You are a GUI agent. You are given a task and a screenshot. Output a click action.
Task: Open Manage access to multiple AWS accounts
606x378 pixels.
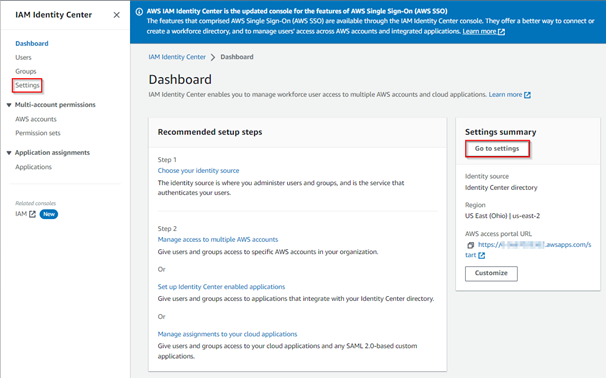(218, 240)
